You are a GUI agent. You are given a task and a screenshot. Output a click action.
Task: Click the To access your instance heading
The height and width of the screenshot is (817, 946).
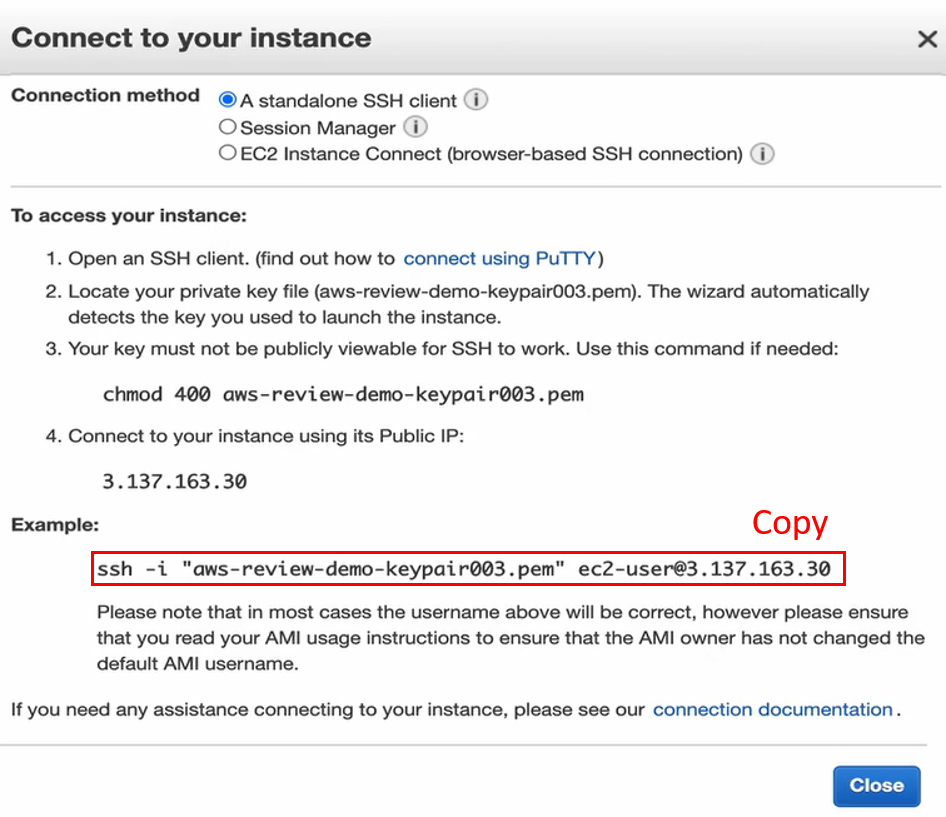coord(129,216)
